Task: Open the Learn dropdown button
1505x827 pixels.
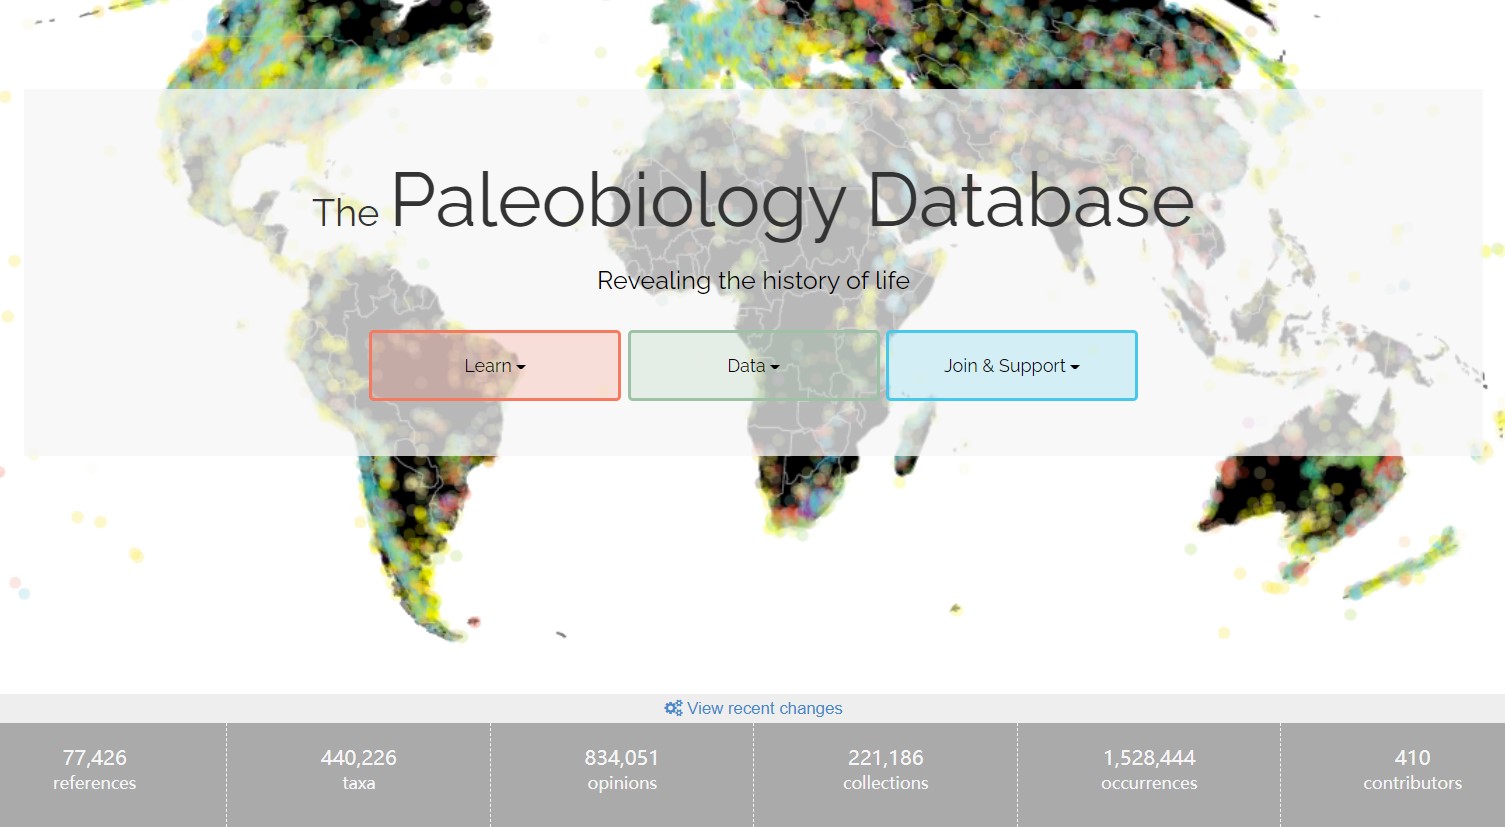Action: pos(494,366)
